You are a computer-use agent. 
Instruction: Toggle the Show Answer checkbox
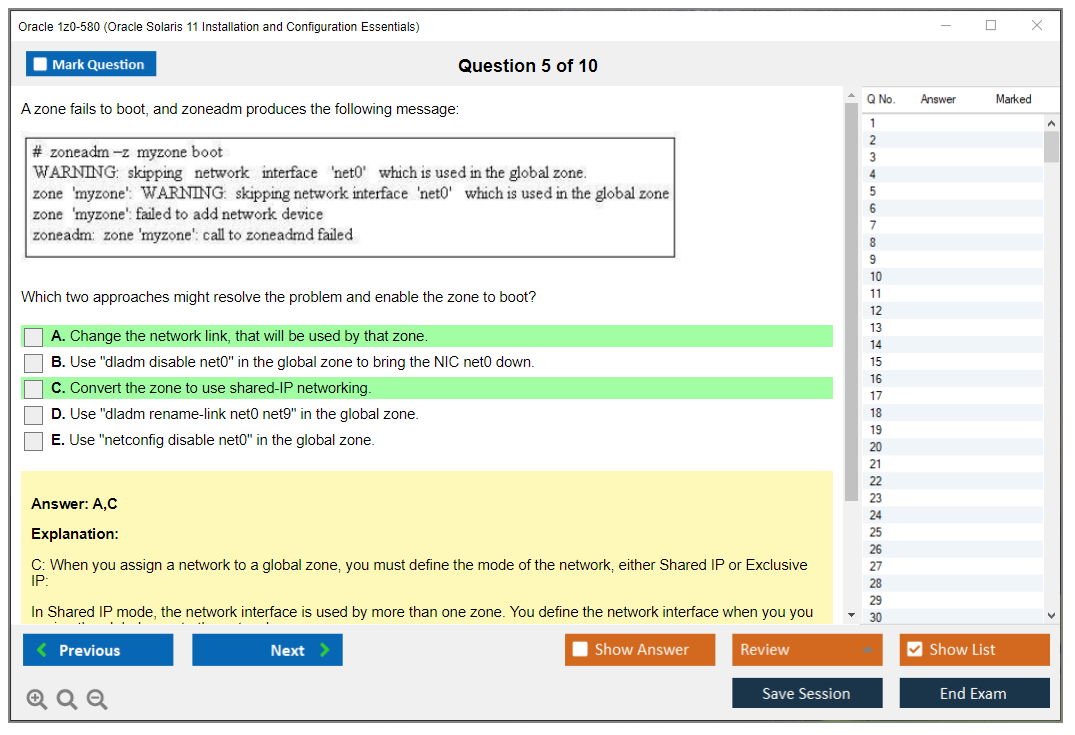580,650
